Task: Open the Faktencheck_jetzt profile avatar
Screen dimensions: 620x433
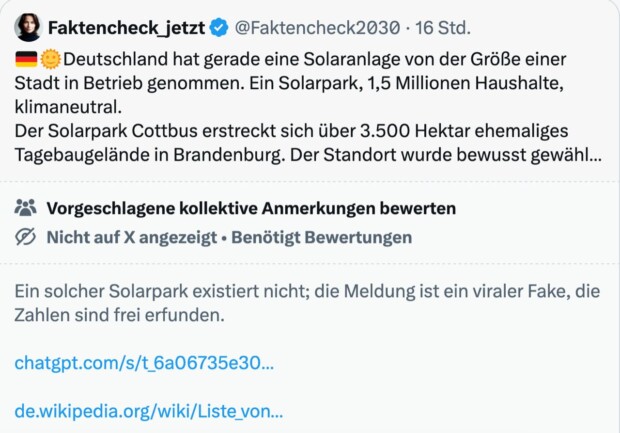Action: click(x=28, y=28)
